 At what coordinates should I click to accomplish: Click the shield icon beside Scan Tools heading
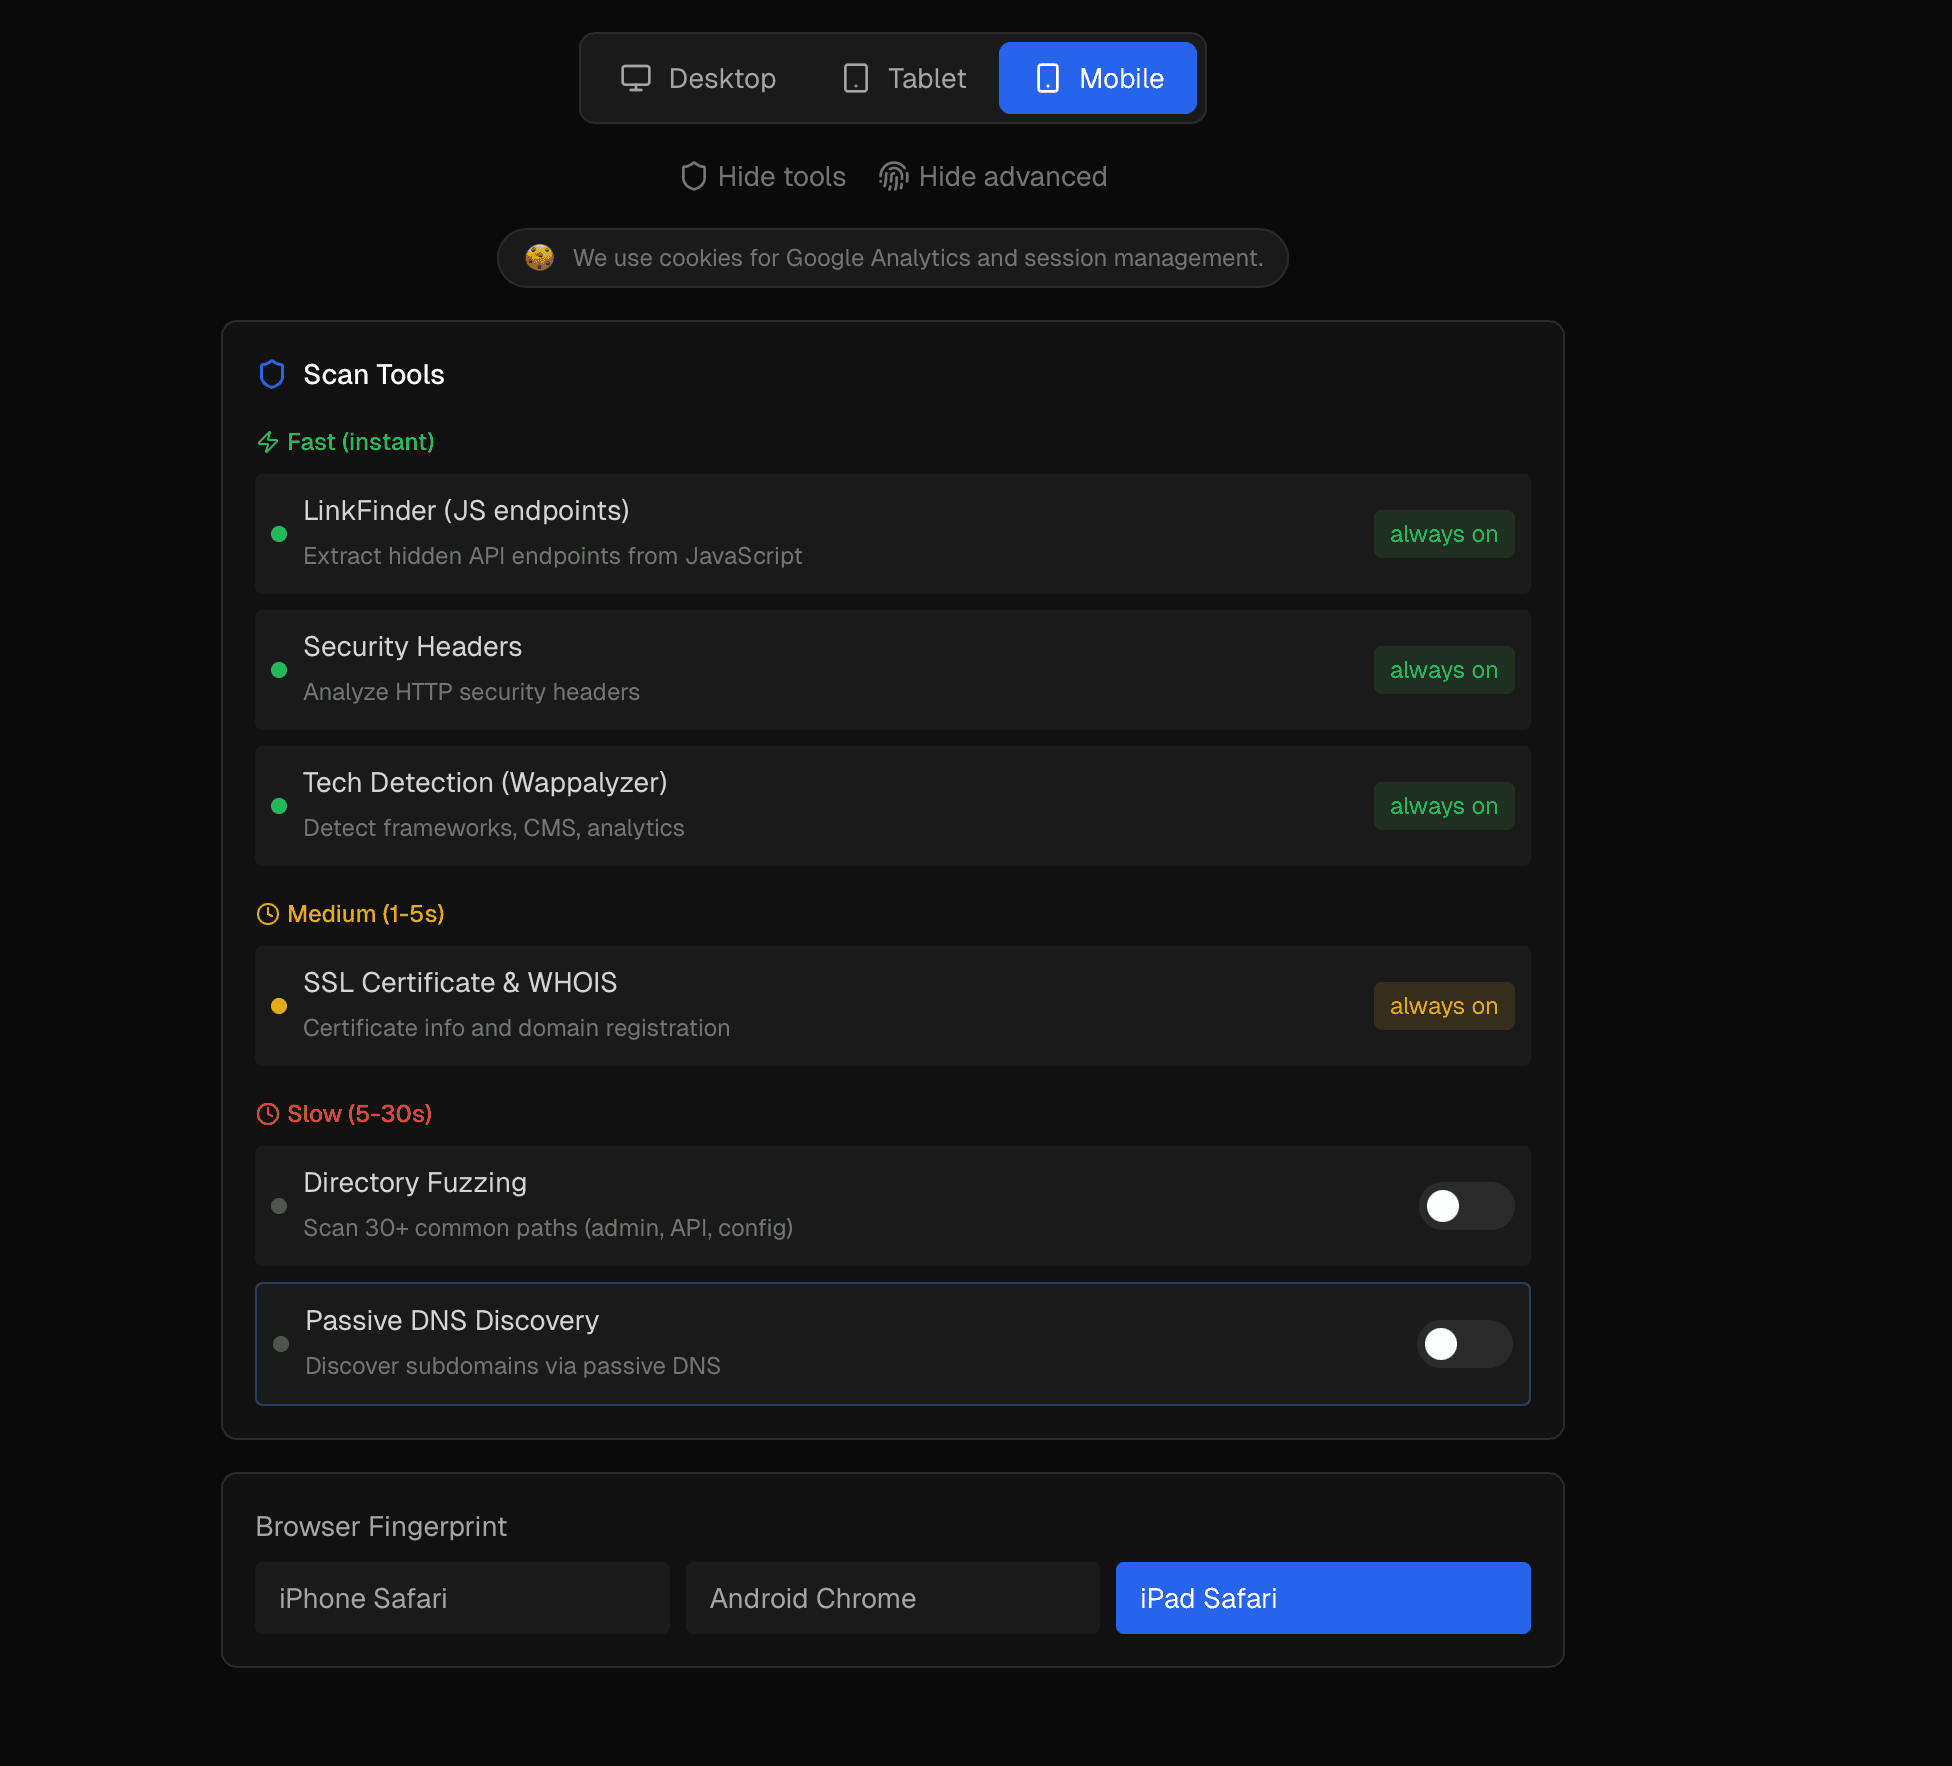[x=271, y=374]
